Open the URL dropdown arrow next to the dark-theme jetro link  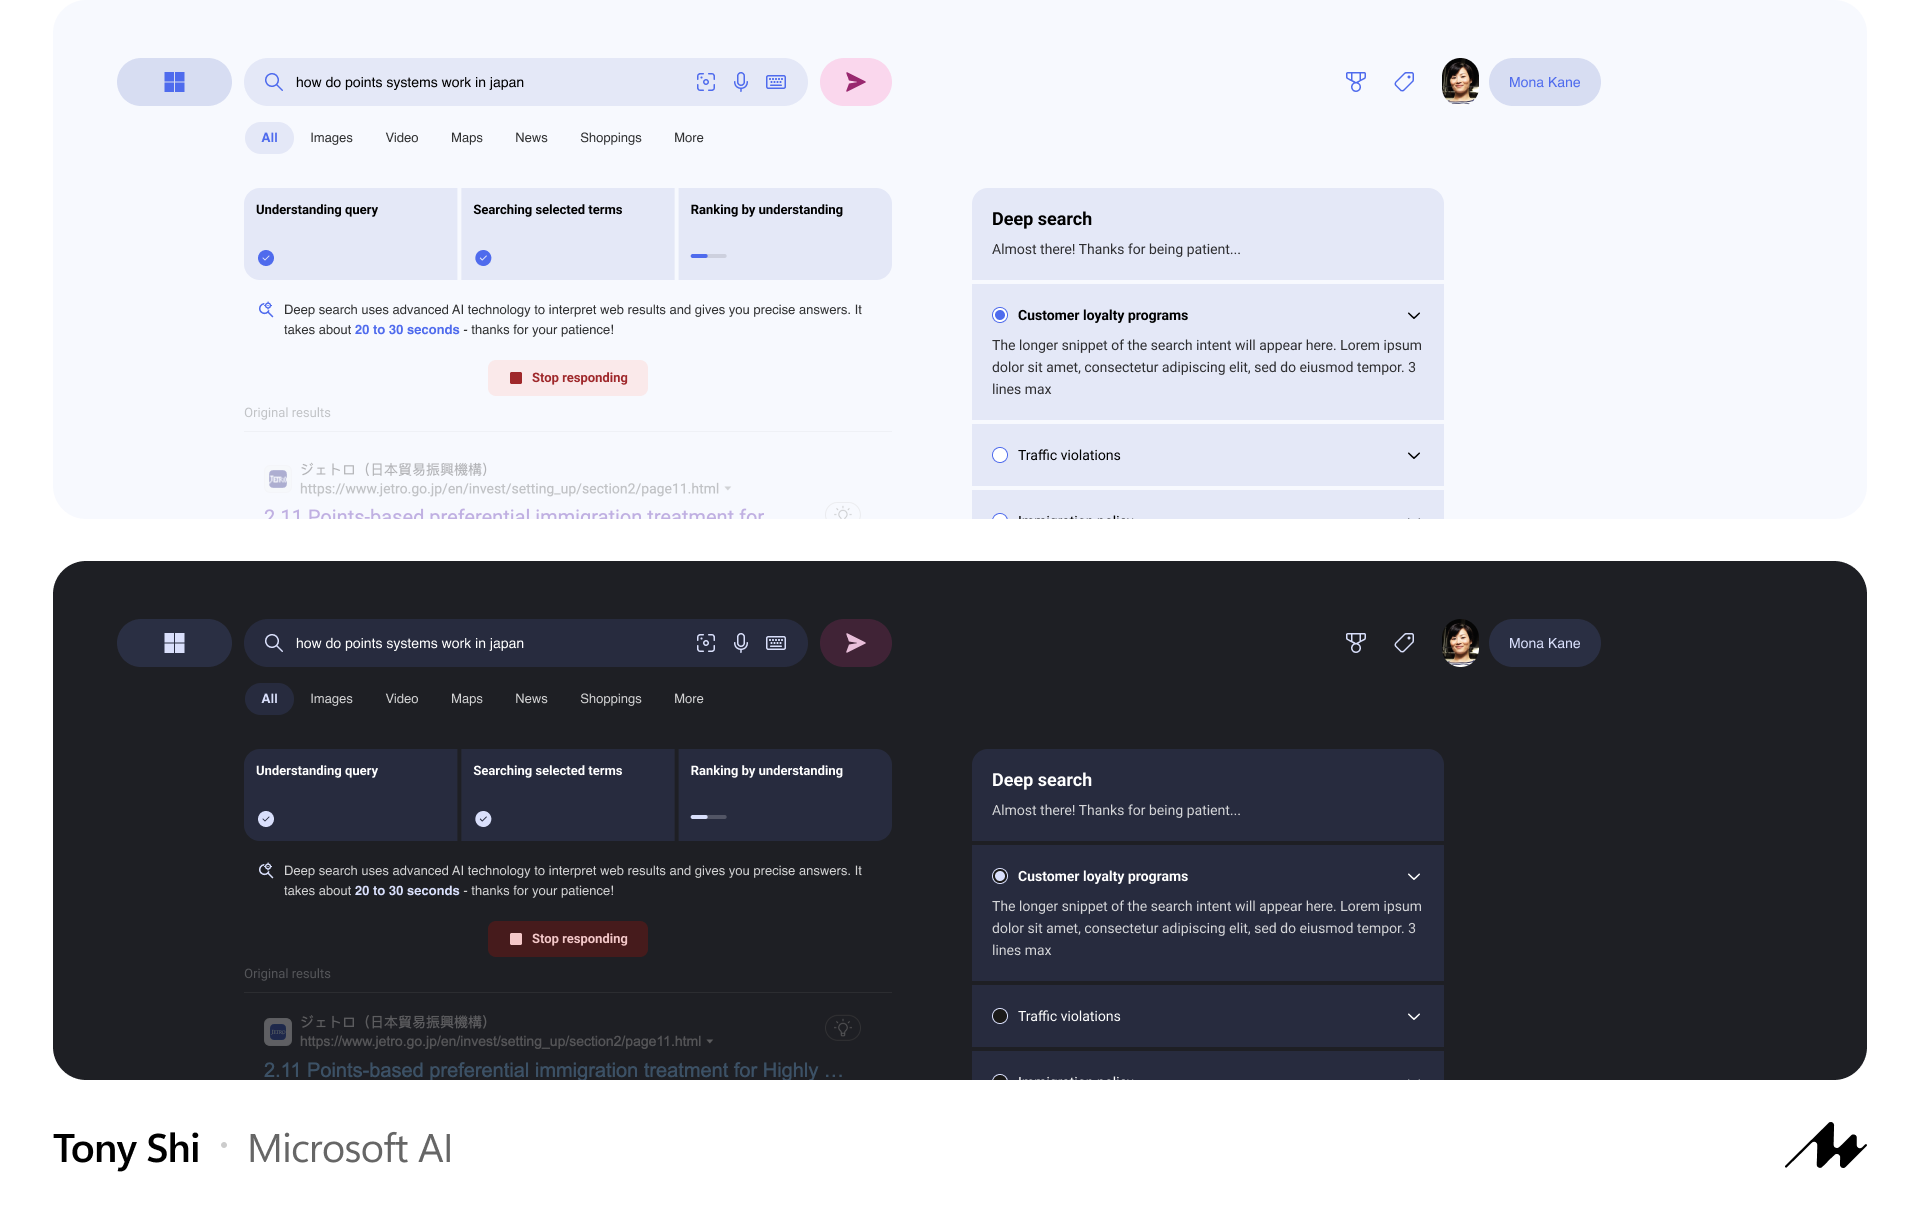(x=710, y=1042)
